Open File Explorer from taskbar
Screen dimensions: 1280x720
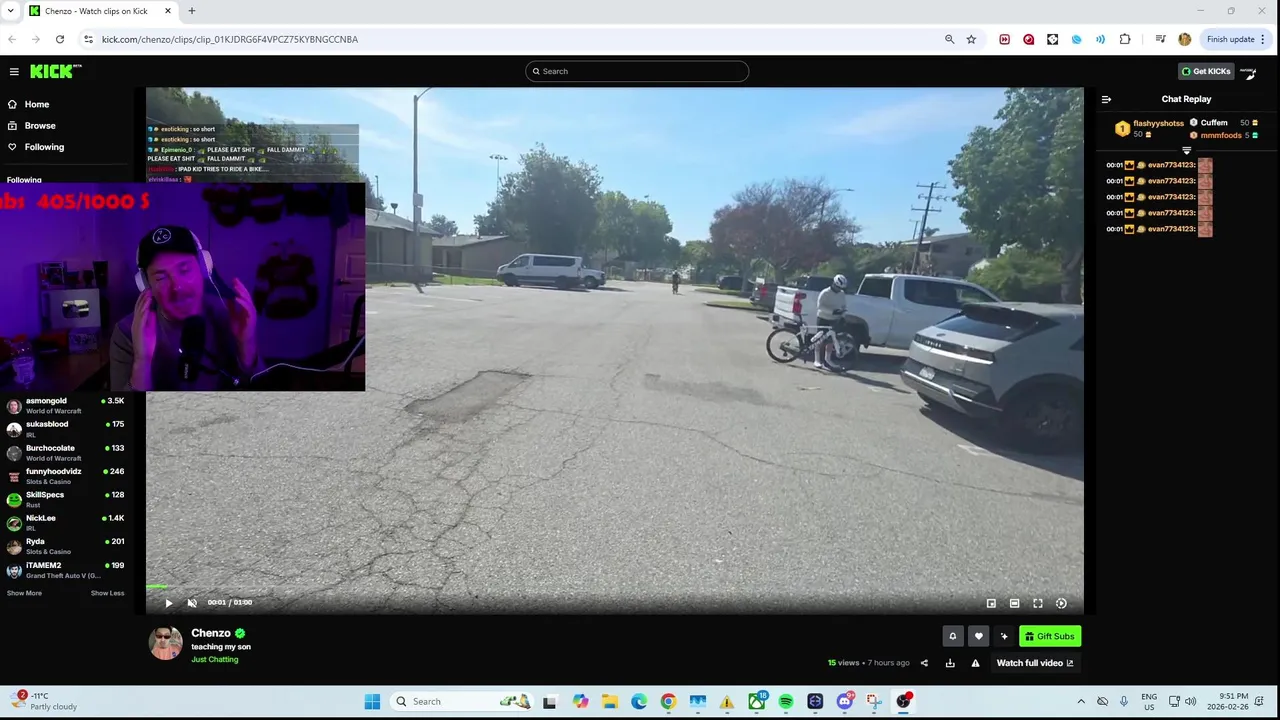[610, 701]
